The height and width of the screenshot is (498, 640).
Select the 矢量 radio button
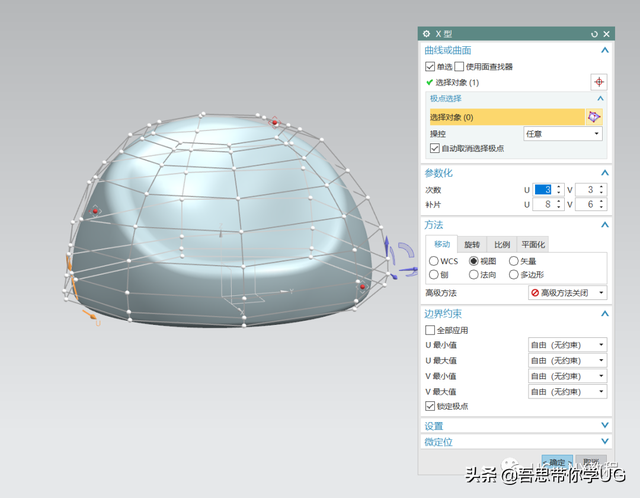click(x=513, y=261)
